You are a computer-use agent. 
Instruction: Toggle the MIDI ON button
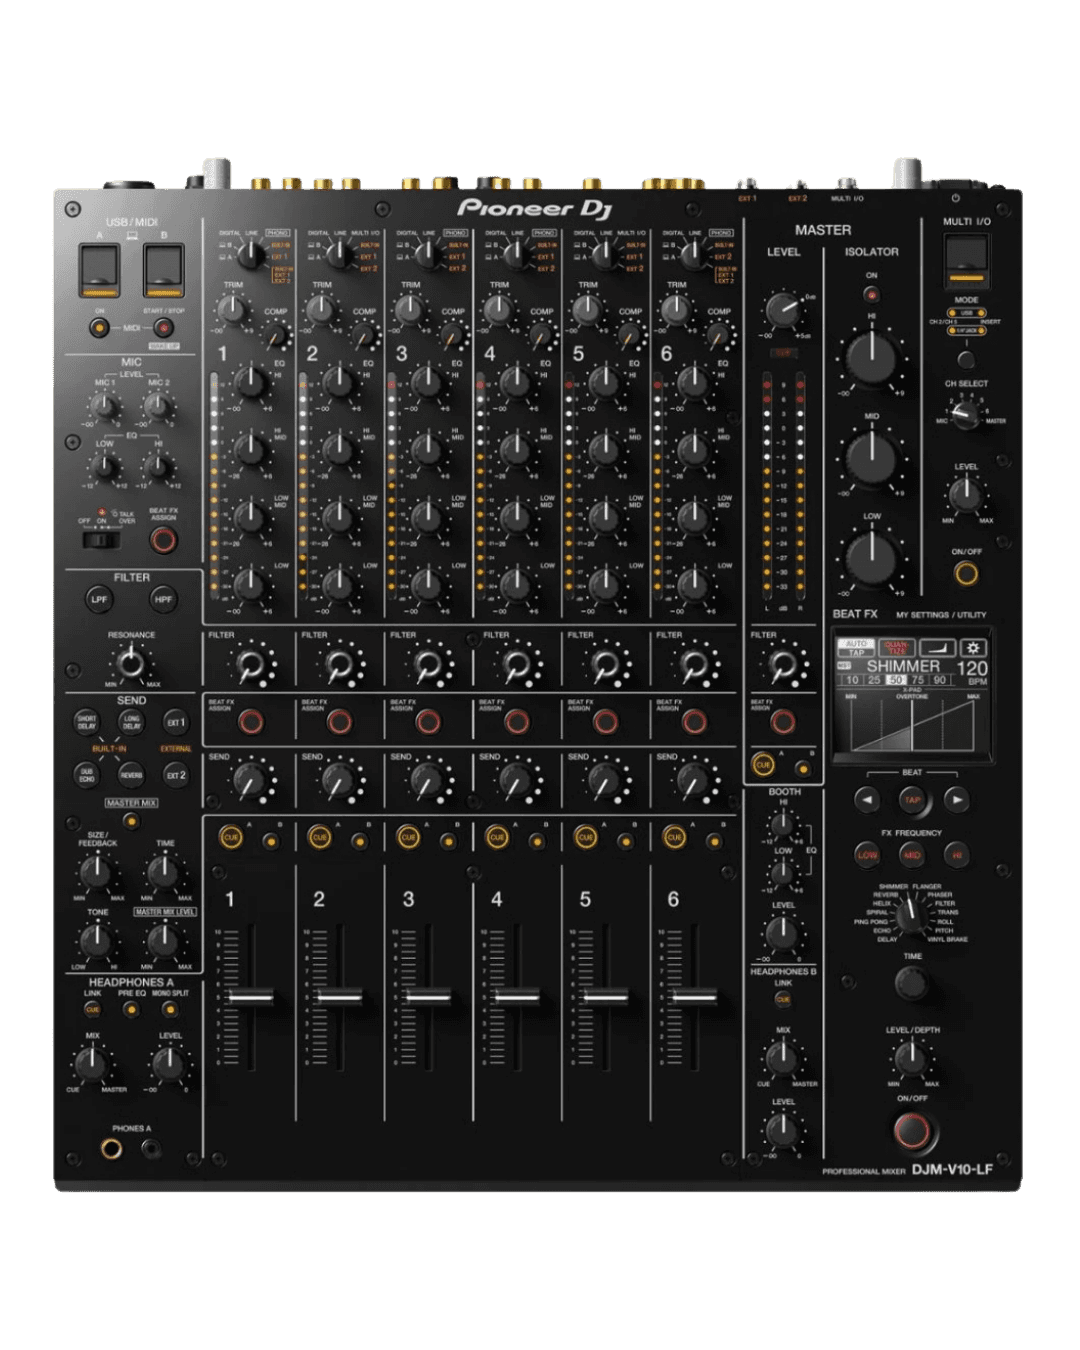(x=99, y=327)
